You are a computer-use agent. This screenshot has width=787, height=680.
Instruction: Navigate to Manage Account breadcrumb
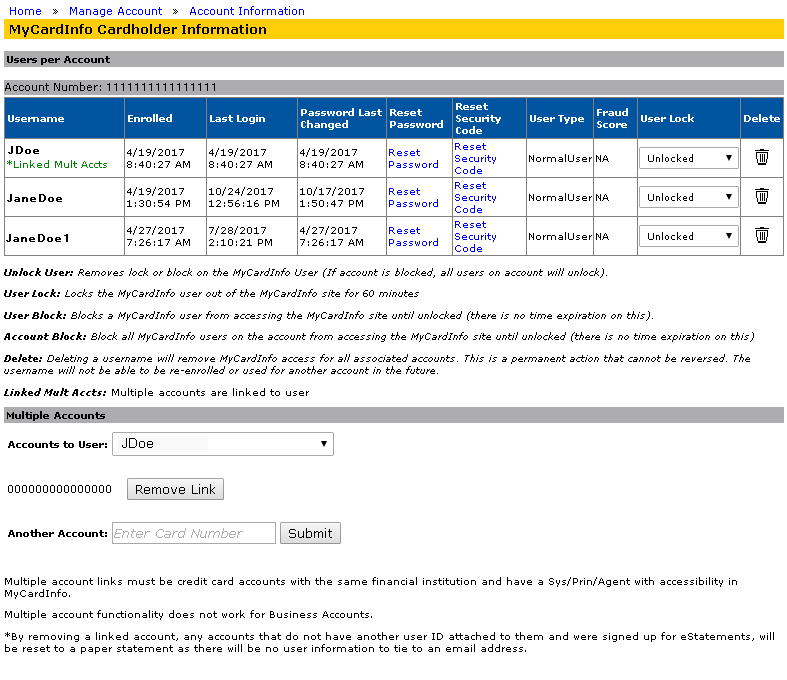[x=115, y=11]
